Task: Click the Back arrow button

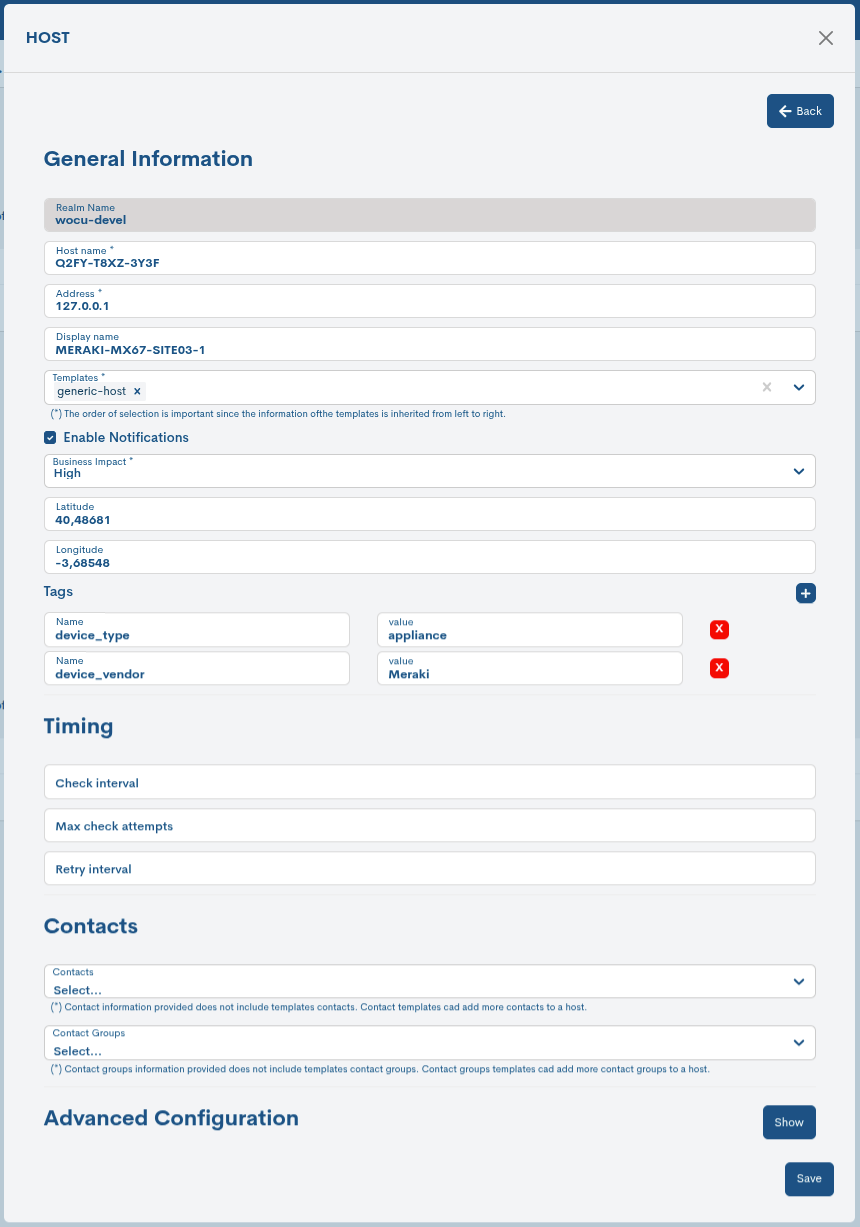Action: (x=799, y=111)
